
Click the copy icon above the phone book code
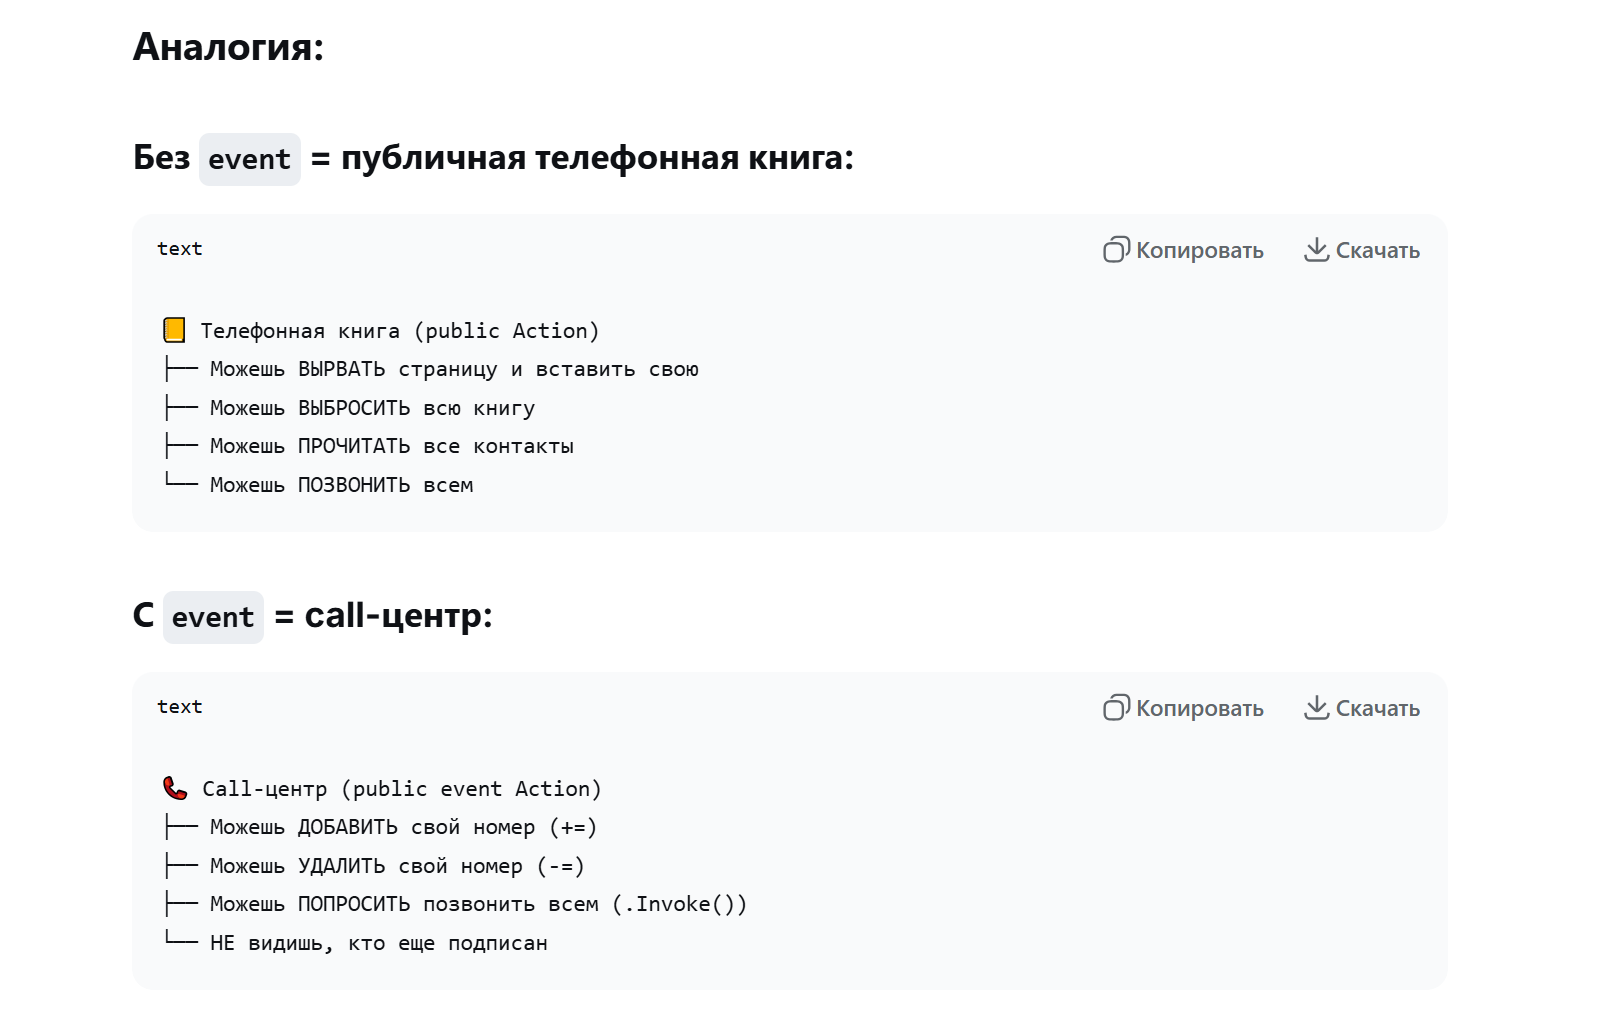pos(1116,250)
